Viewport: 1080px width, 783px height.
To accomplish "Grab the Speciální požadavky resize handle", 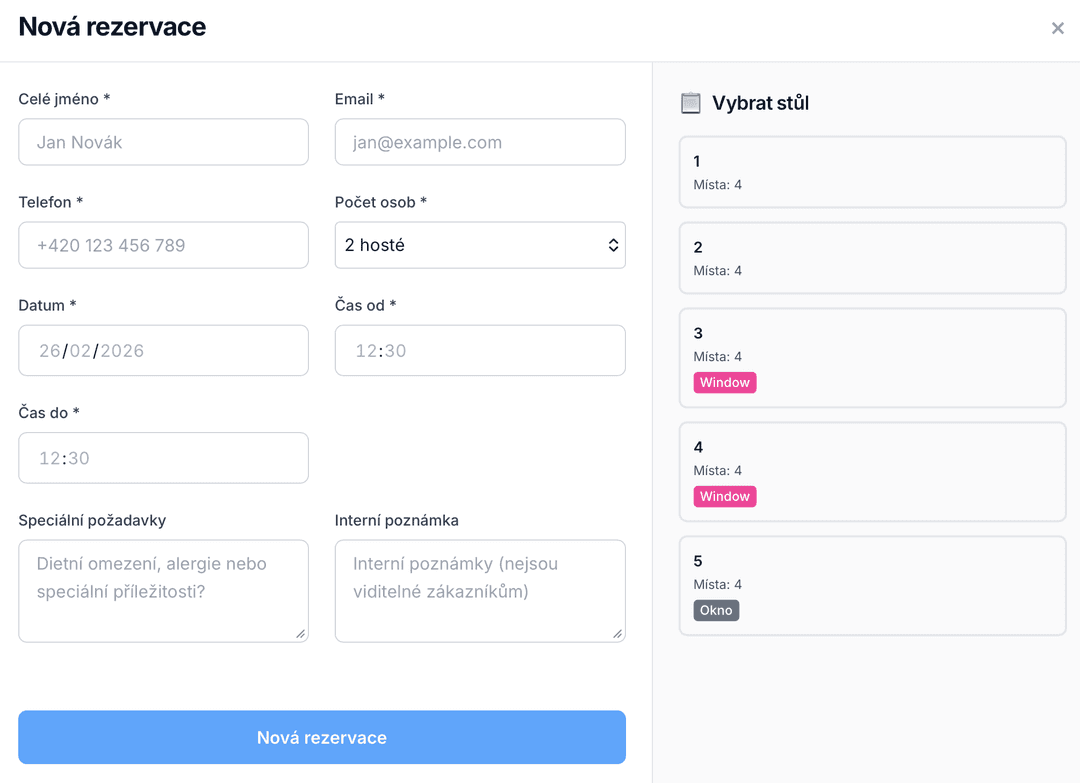I will (x=300, y=633).
